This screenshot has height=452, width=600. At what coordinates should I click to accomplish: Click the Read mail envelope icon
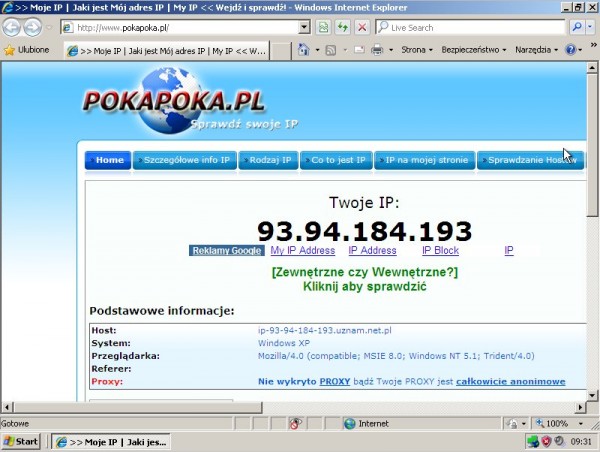click(x=359, y=50)
